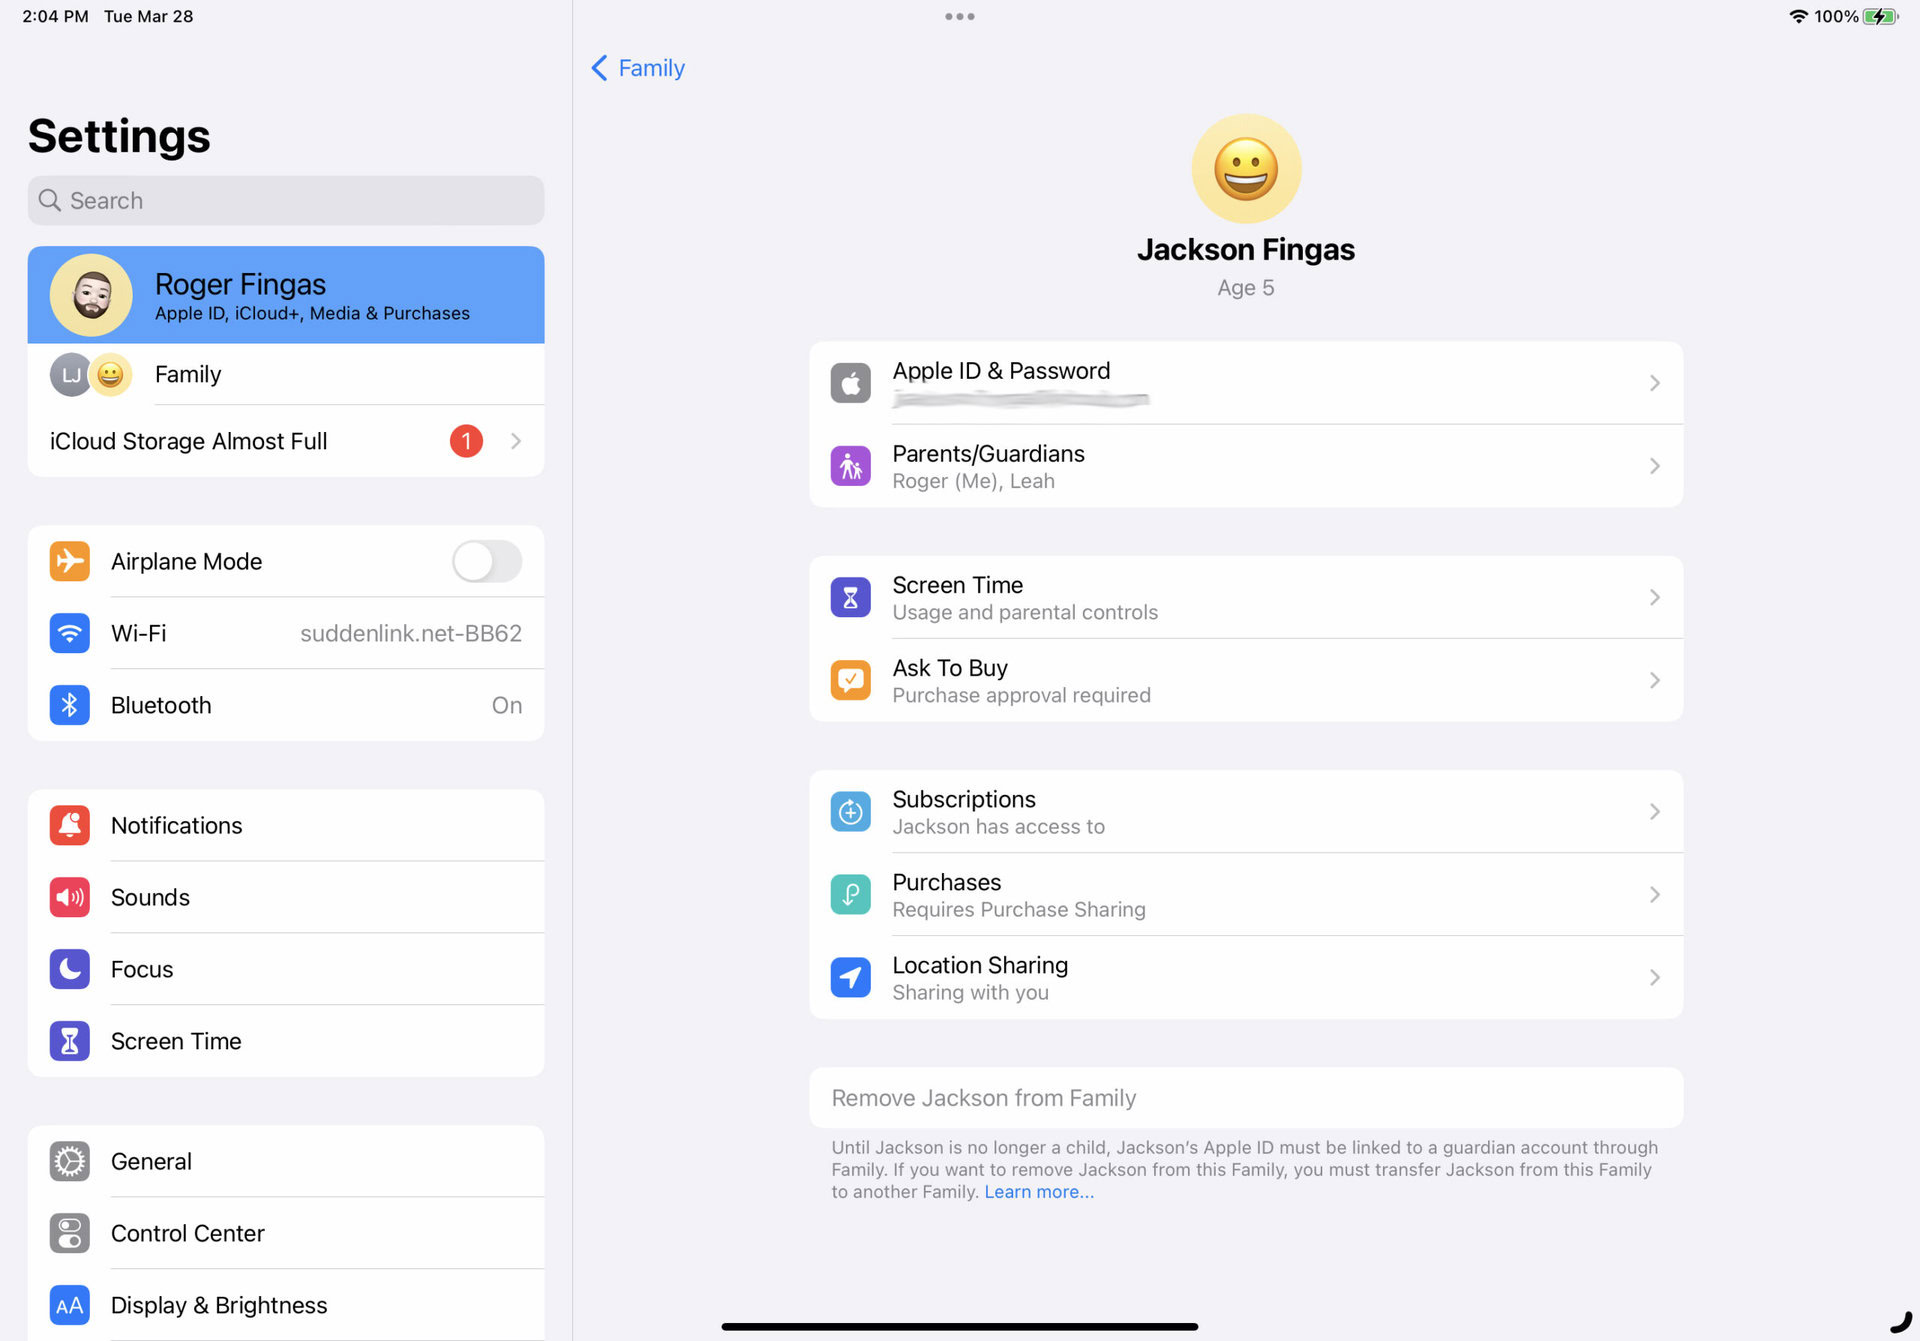This screenshot has height=1341, width=1920.
Task: Open the Learn more link
Action: (1038, 1192)
